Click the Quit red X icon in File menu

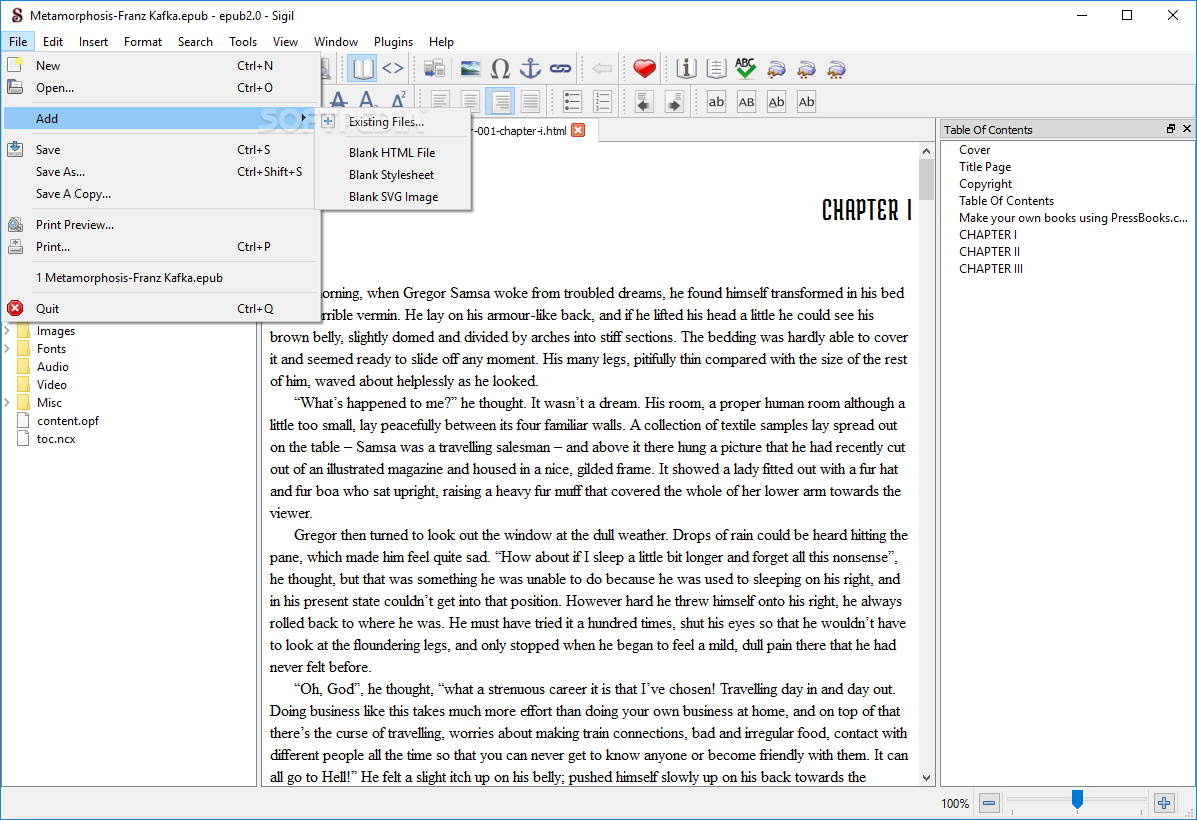coord(15,308)
